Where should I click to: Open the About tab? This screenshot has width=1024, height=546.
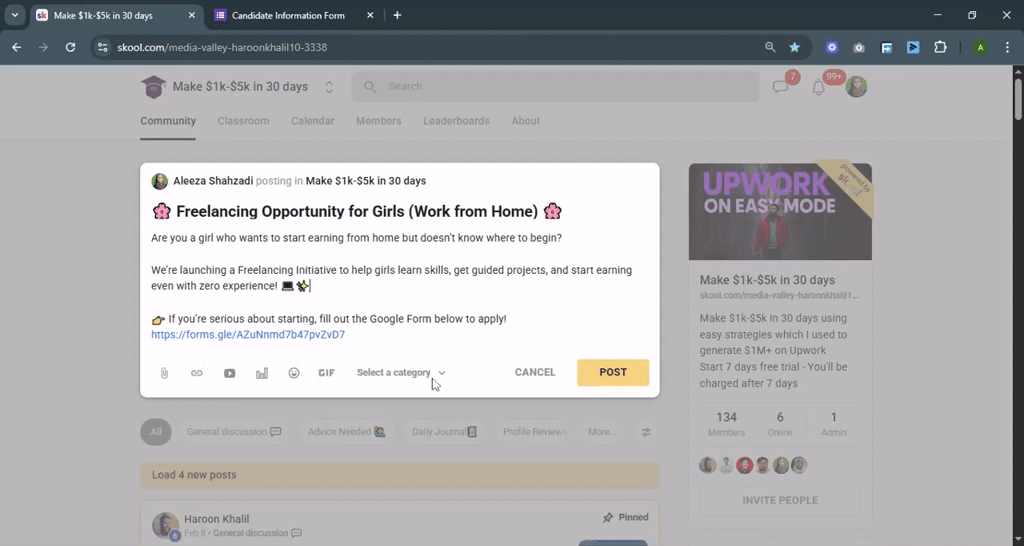tap(526, 121)
